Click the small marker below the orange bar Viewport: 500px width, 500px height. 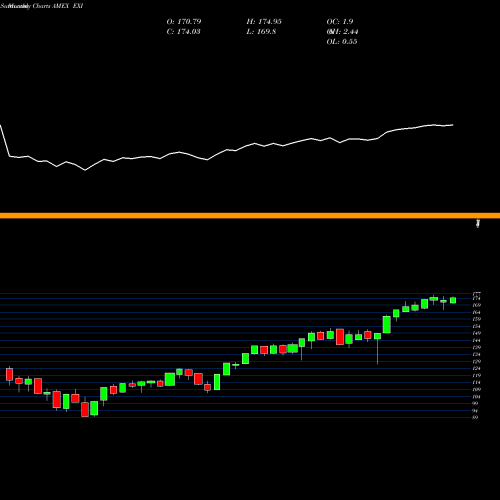point(478,224)
